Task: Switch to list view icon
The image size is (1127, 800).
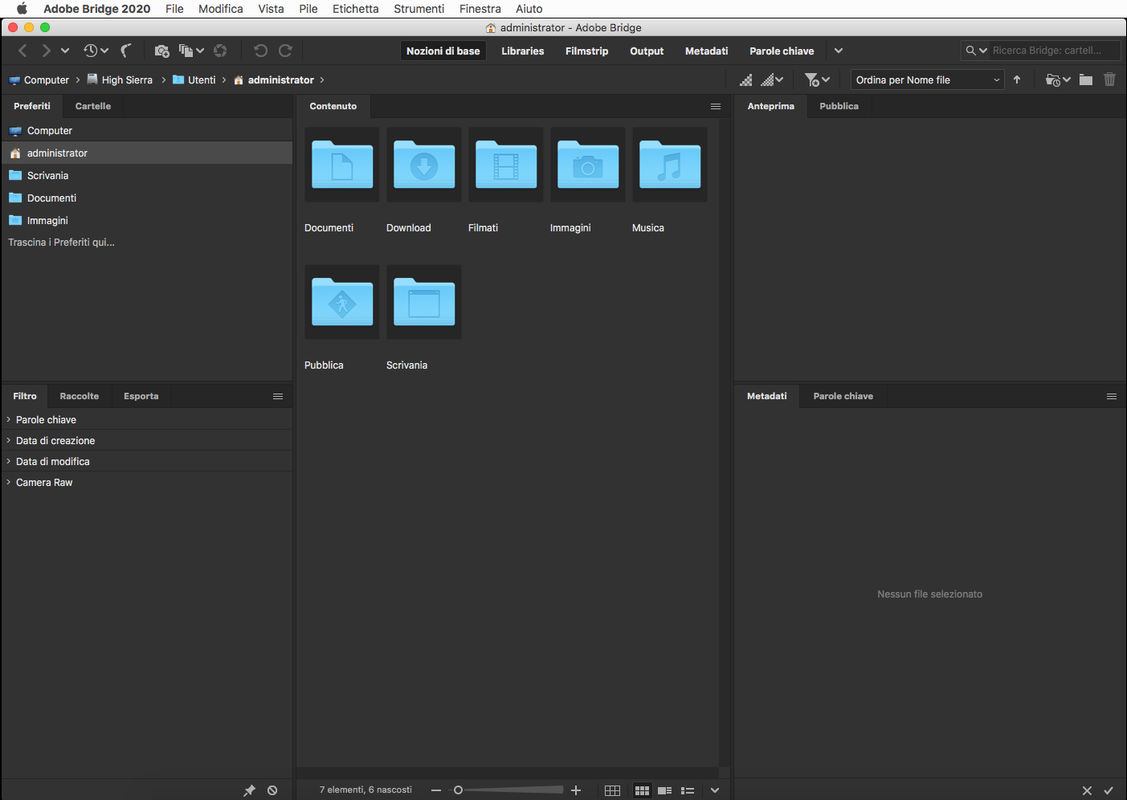Action: (687, 790)
